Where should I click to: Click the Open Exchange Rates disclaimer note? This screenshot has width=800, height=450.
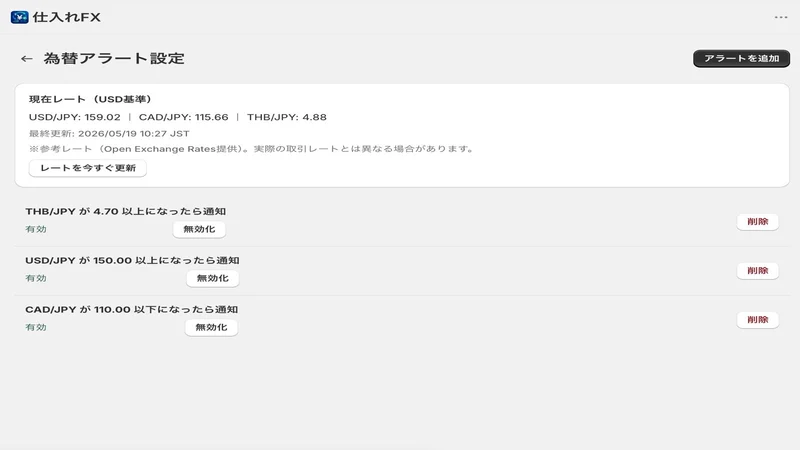tap(253, 149)
